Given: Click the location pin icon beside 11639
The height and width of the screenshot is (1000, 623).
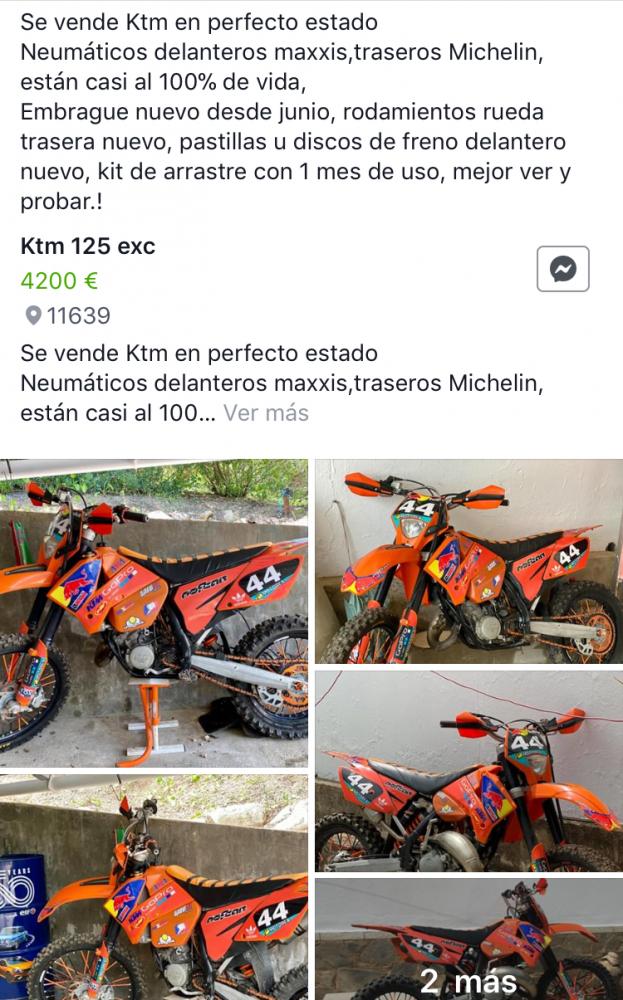Looking at the screenshot, I should [33, 316].
